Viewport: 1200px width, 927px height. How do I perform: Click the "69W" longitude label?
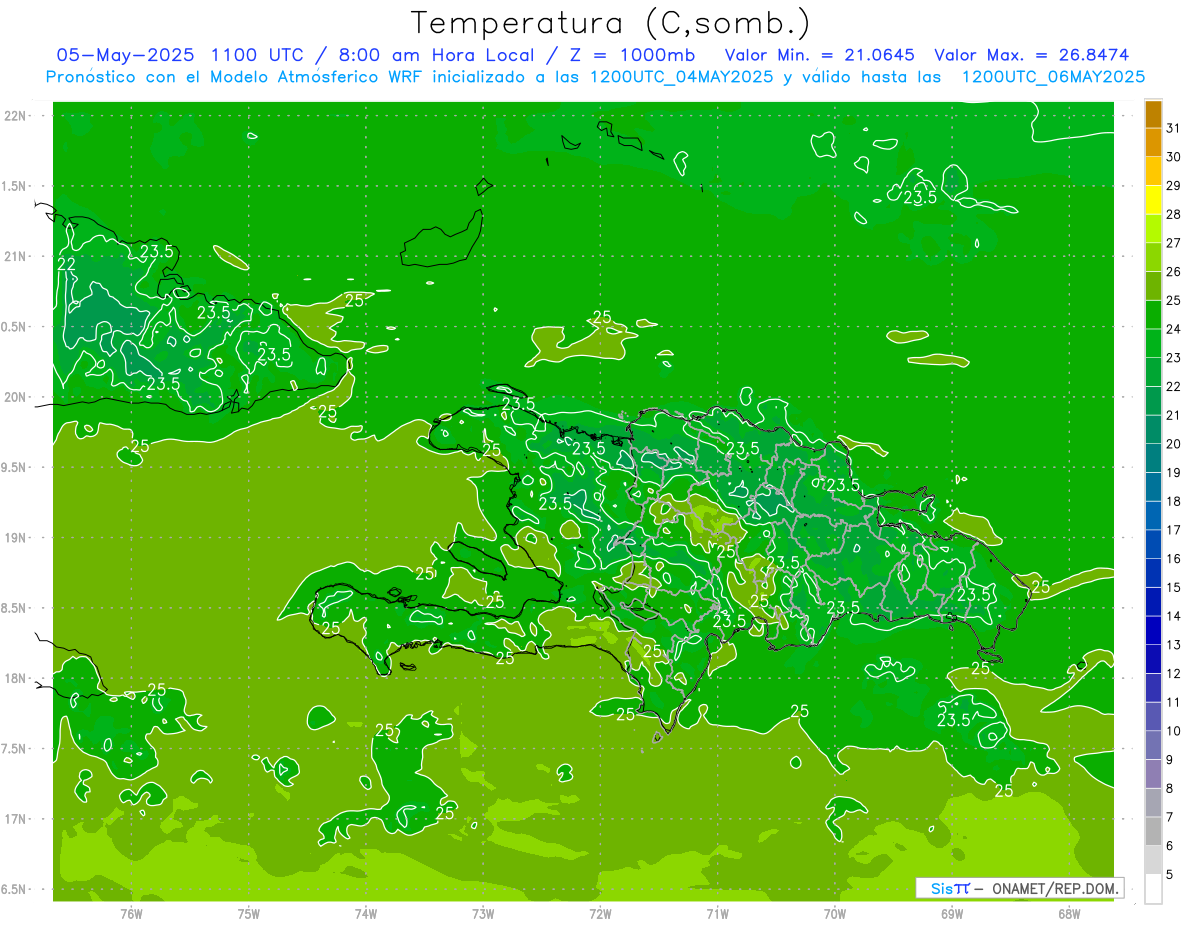[952, 913]
